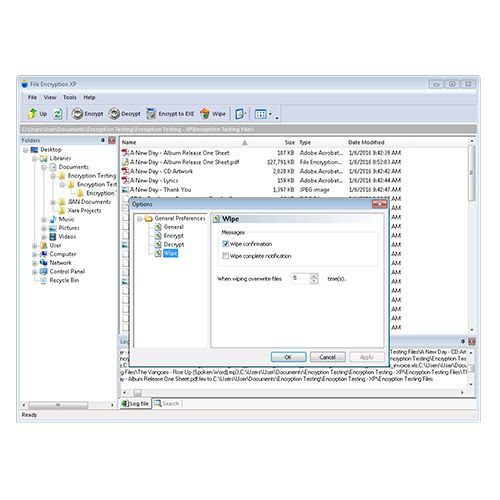Select file A New Day - CD Artwork
The image size is (500, 500).
[x=161, y=171]
